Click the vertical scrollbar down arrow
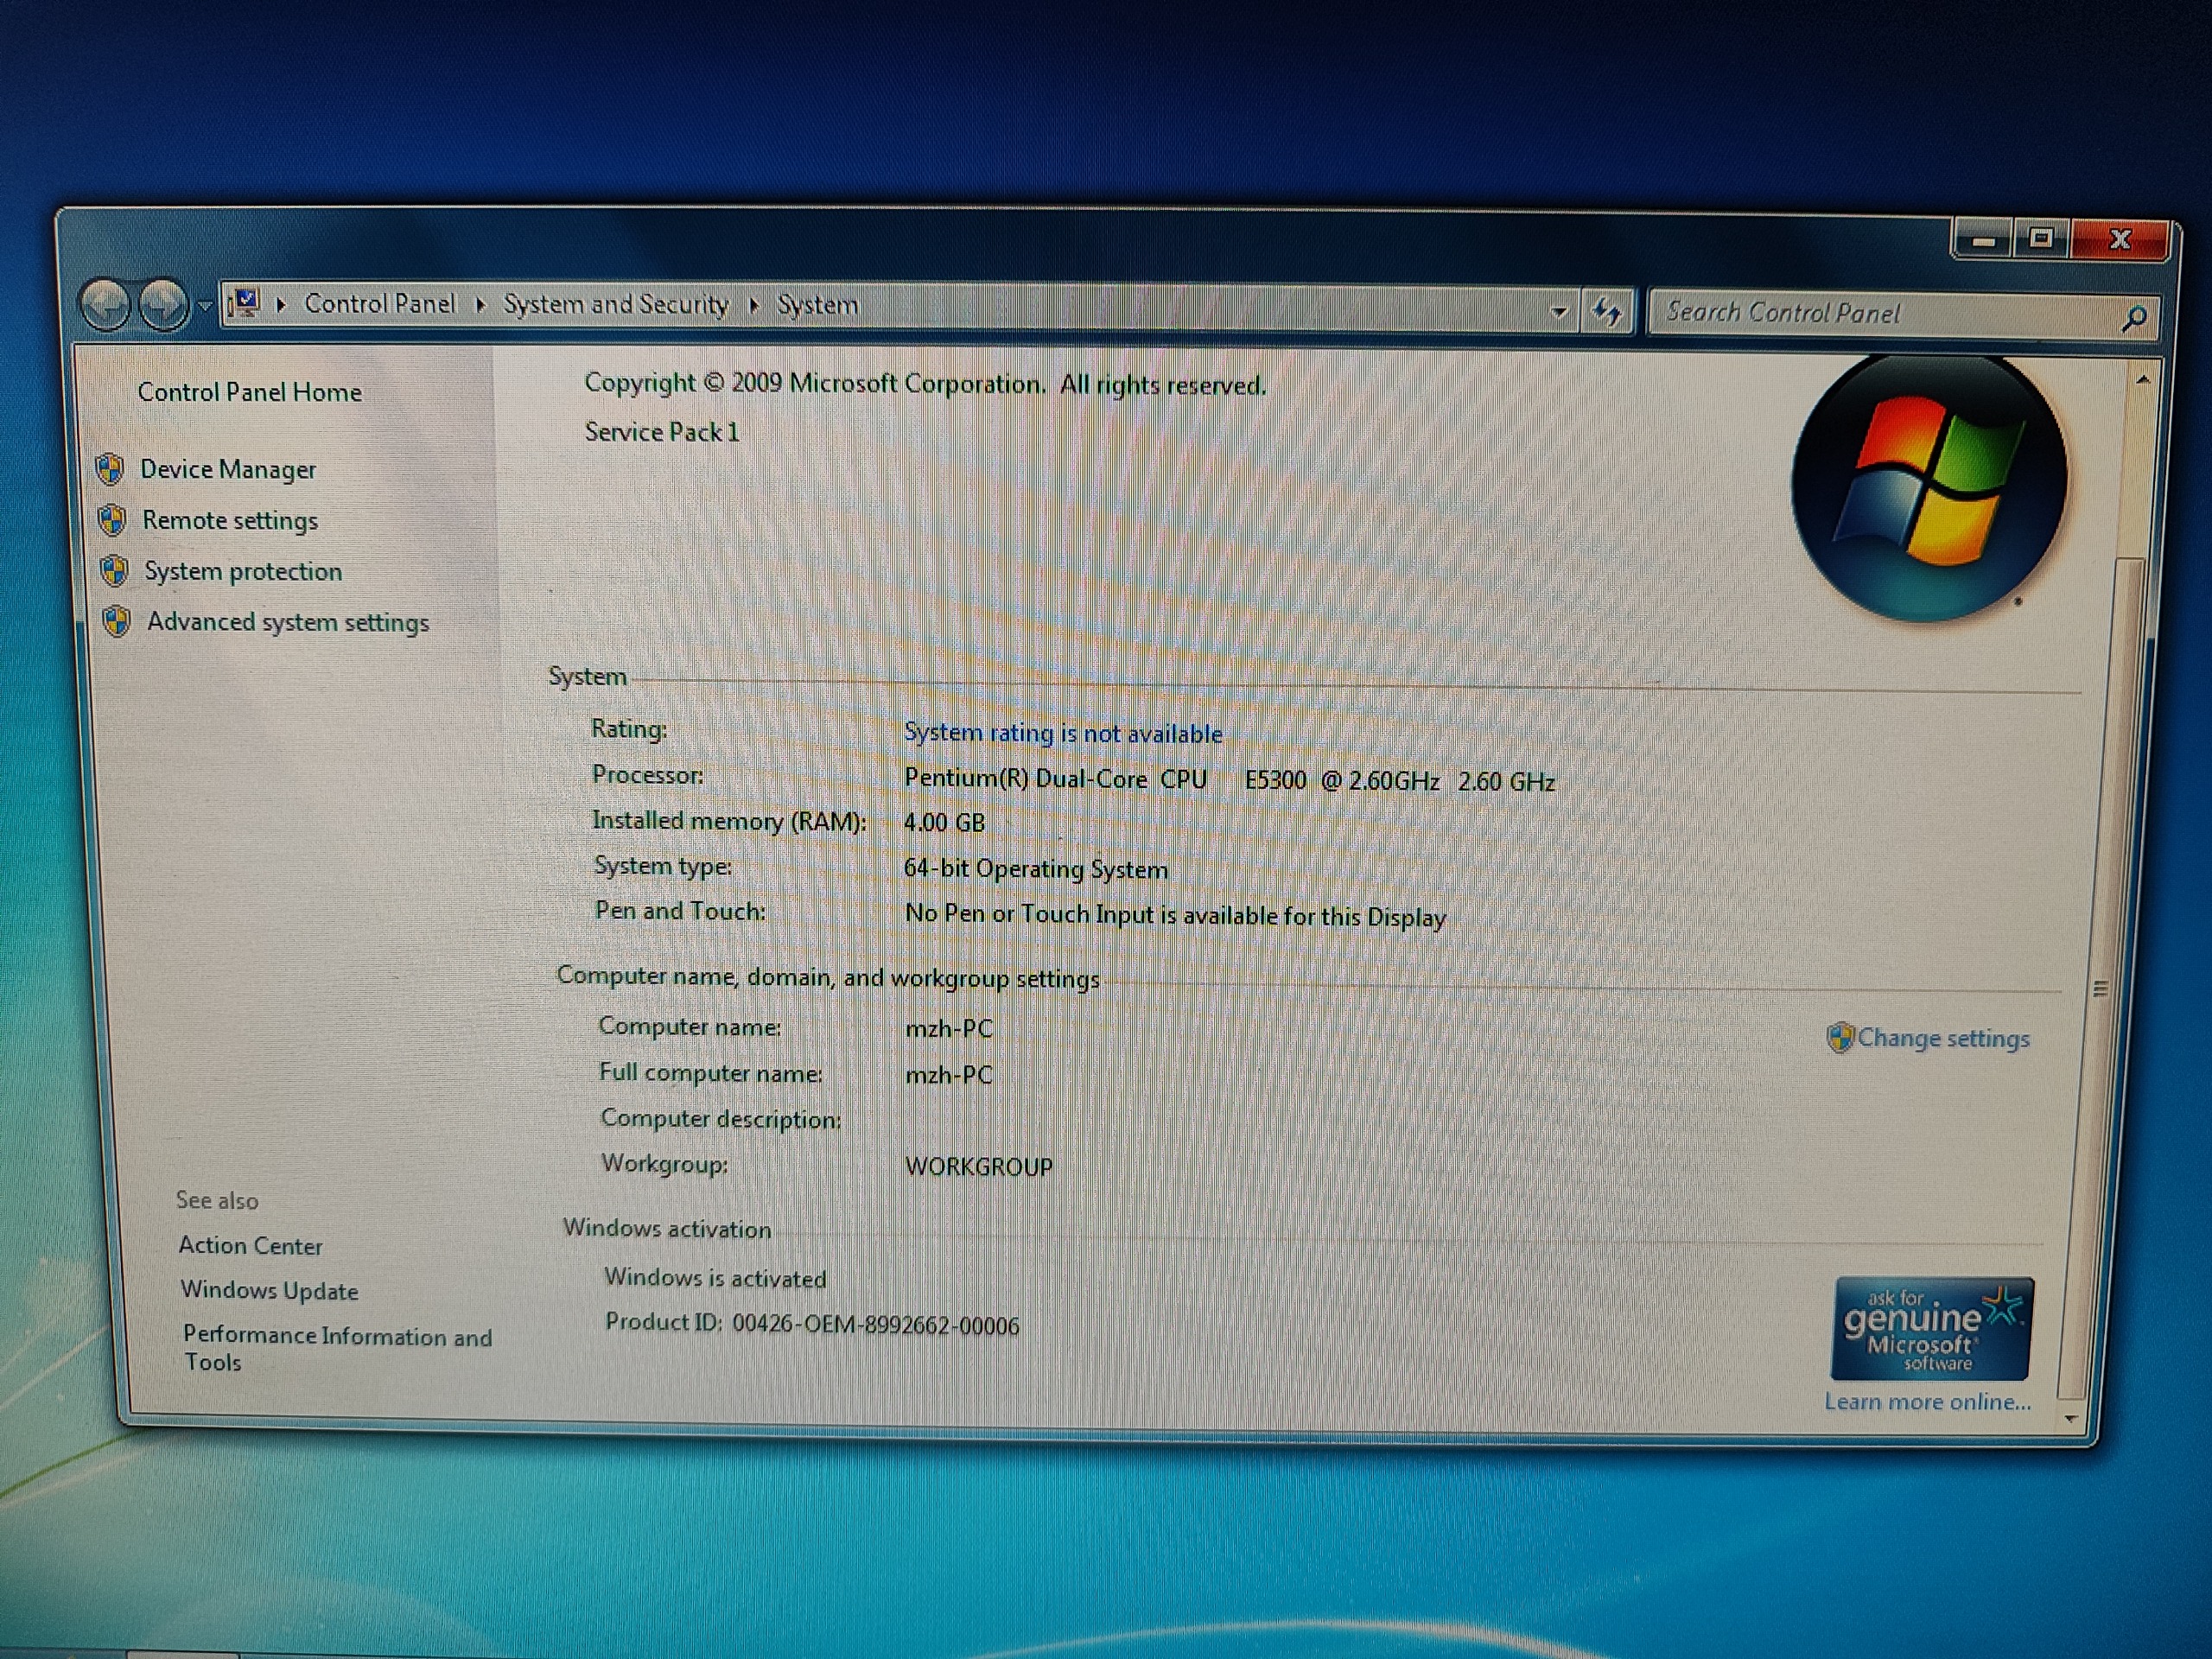Image resolution: width=2212 pixels, height=1659 pixels. coord(2070,1418)
